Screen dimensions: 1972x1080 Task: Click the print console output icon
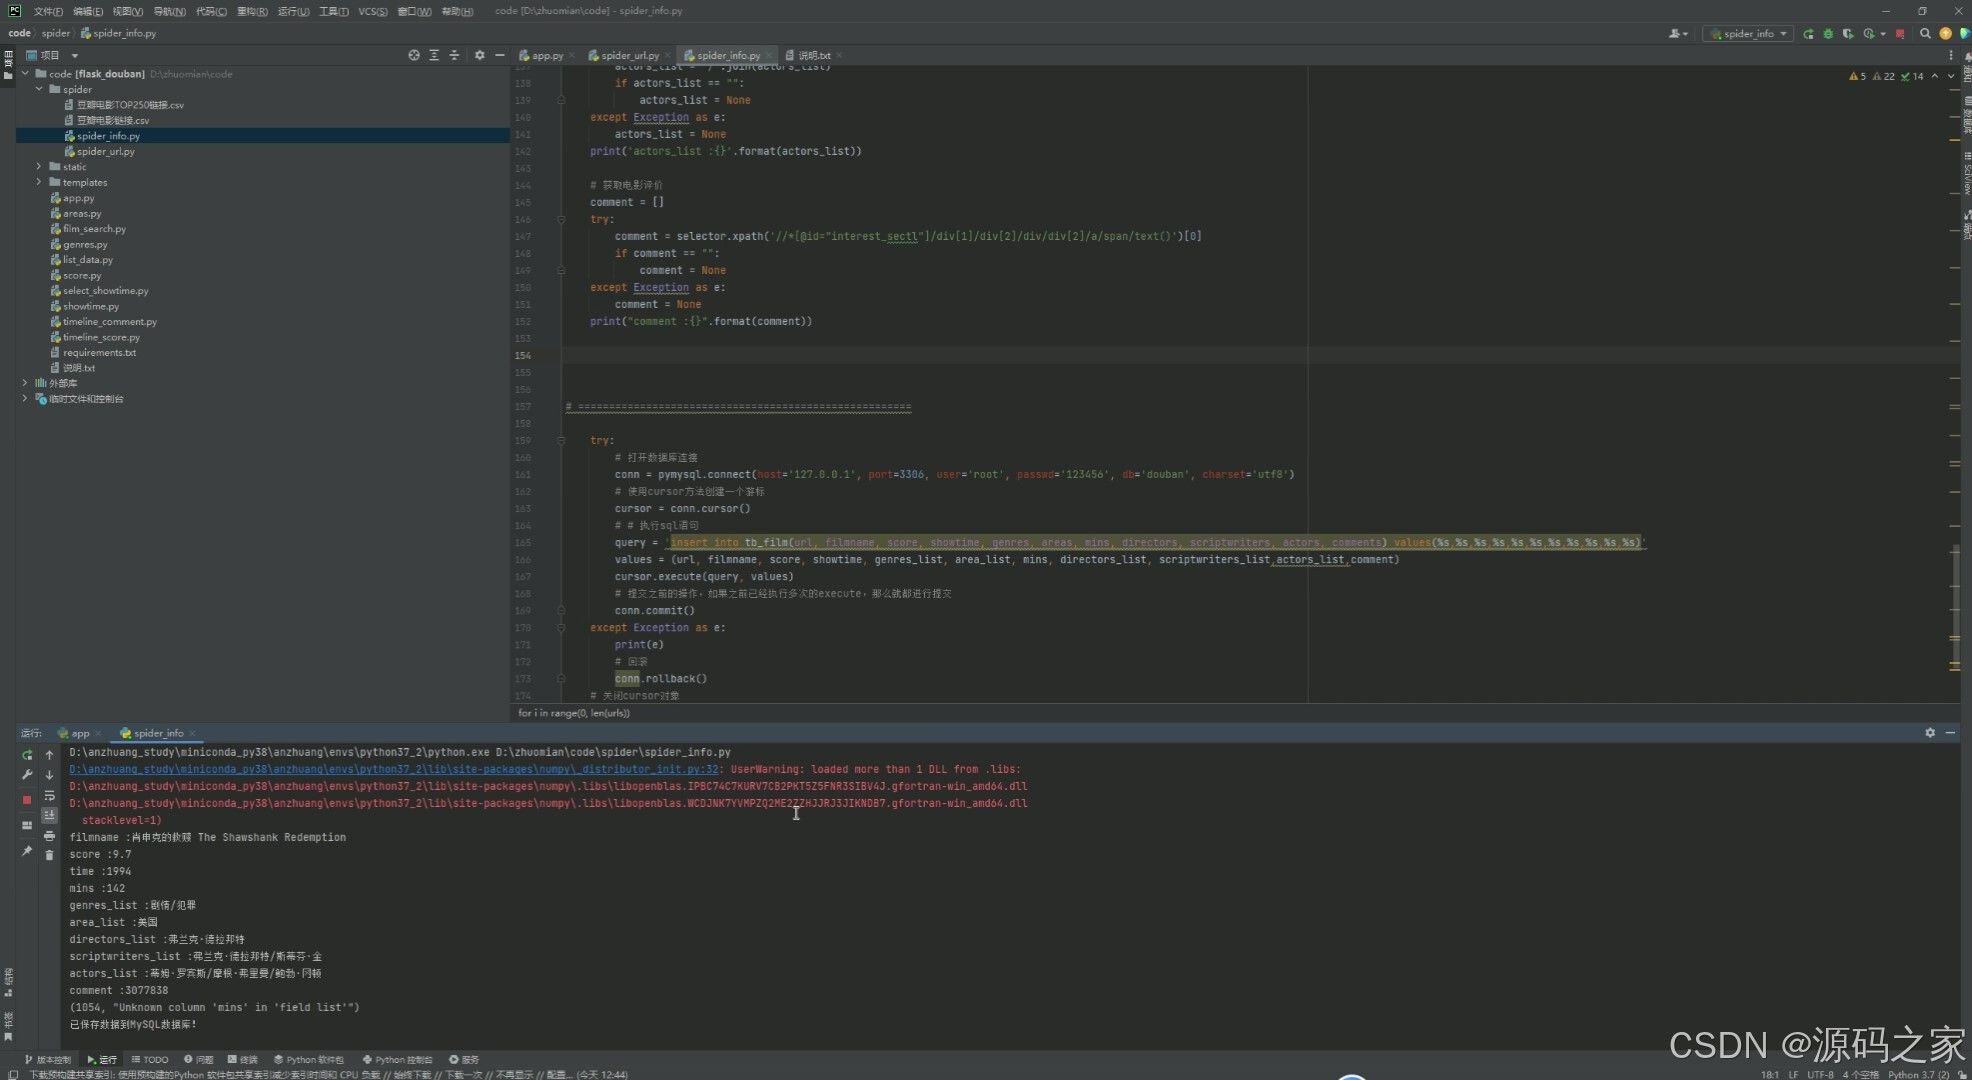pyautogui.click(x=49, y=835)
